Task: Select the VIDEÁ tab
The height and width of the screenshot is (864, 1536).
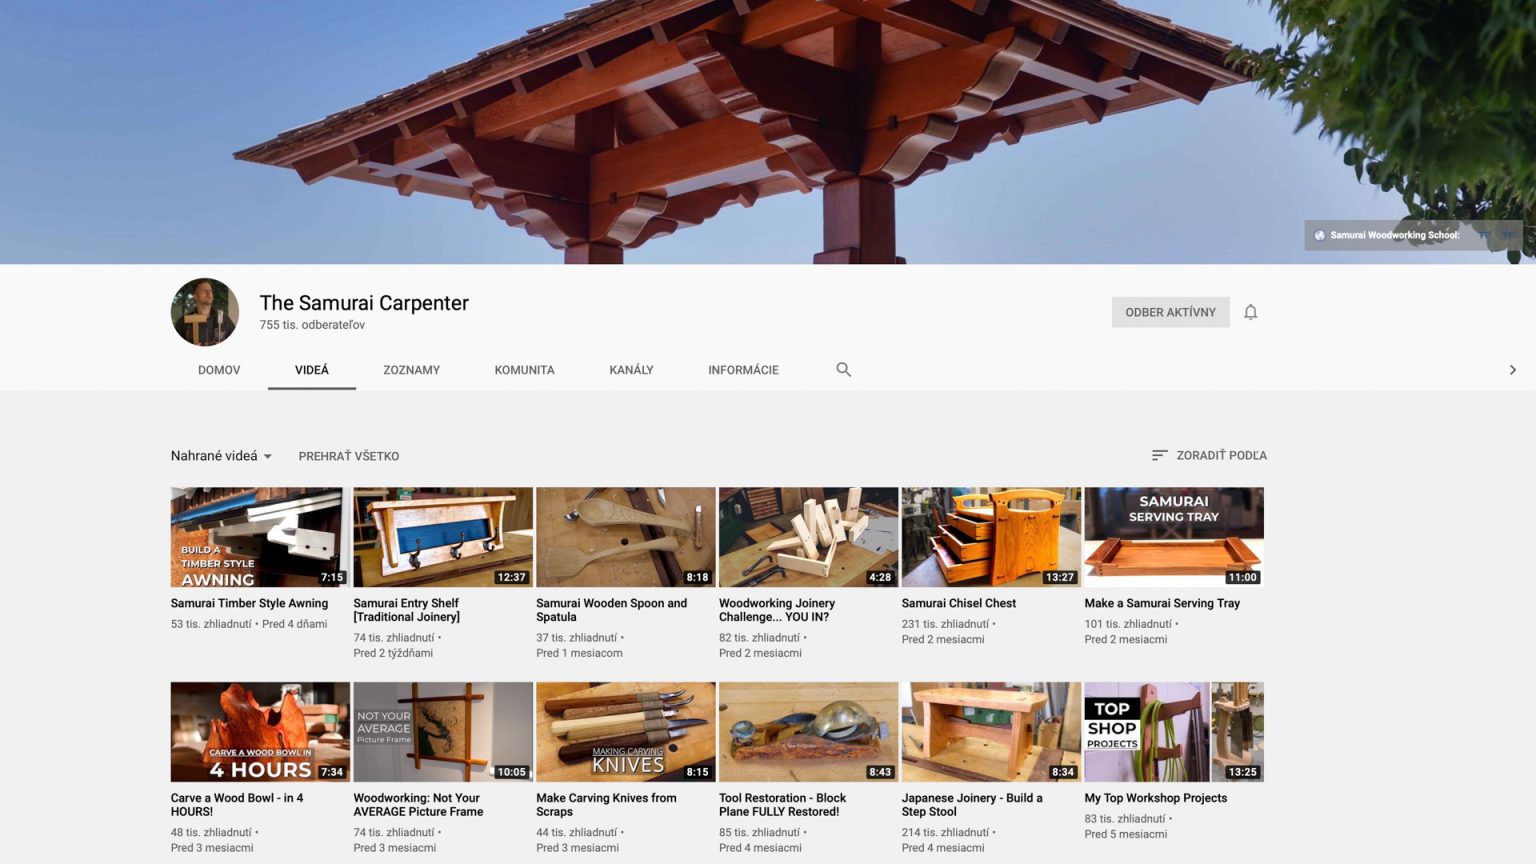Action: pos(311,370)
